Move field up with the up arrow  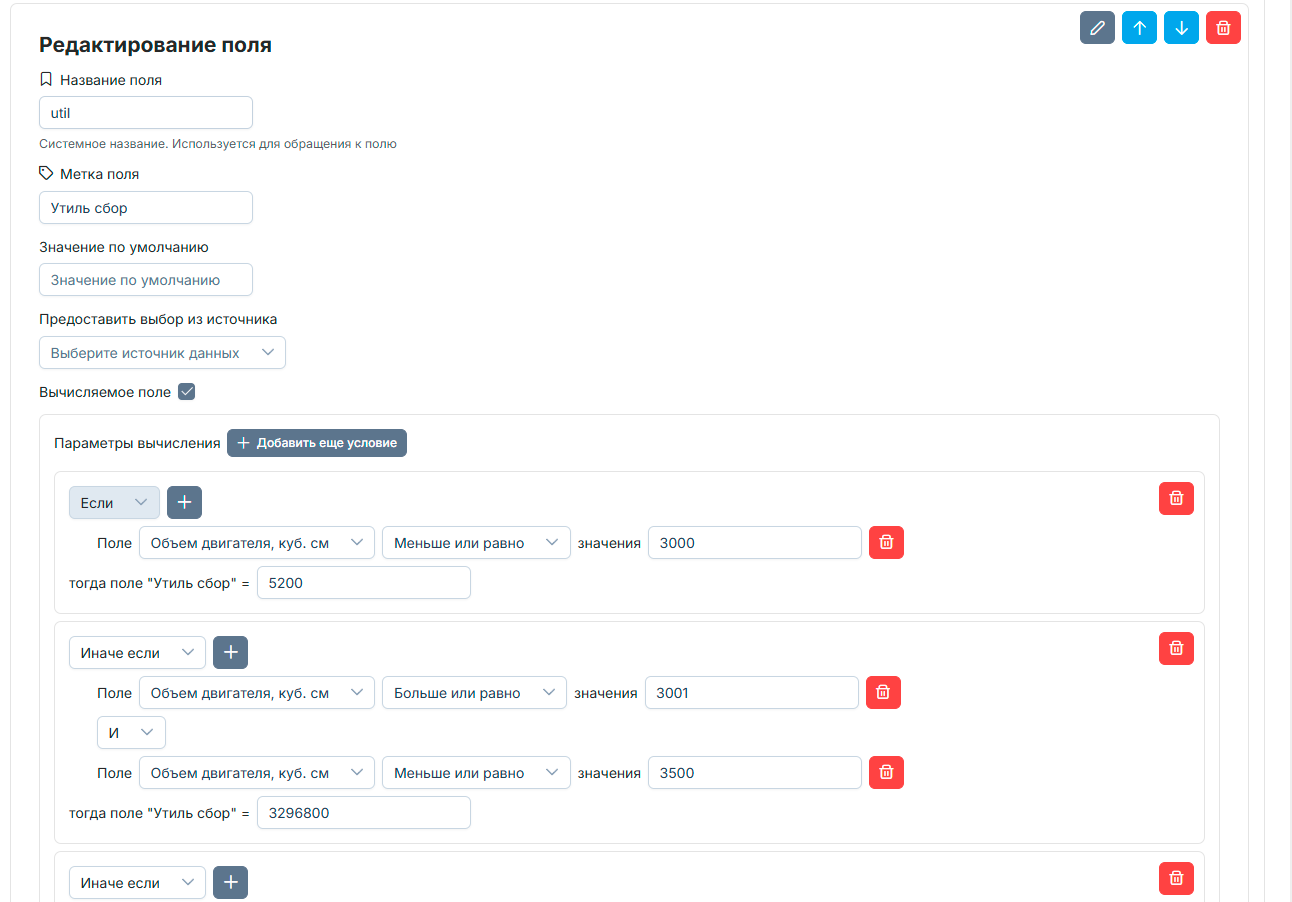pos(1139,28)
